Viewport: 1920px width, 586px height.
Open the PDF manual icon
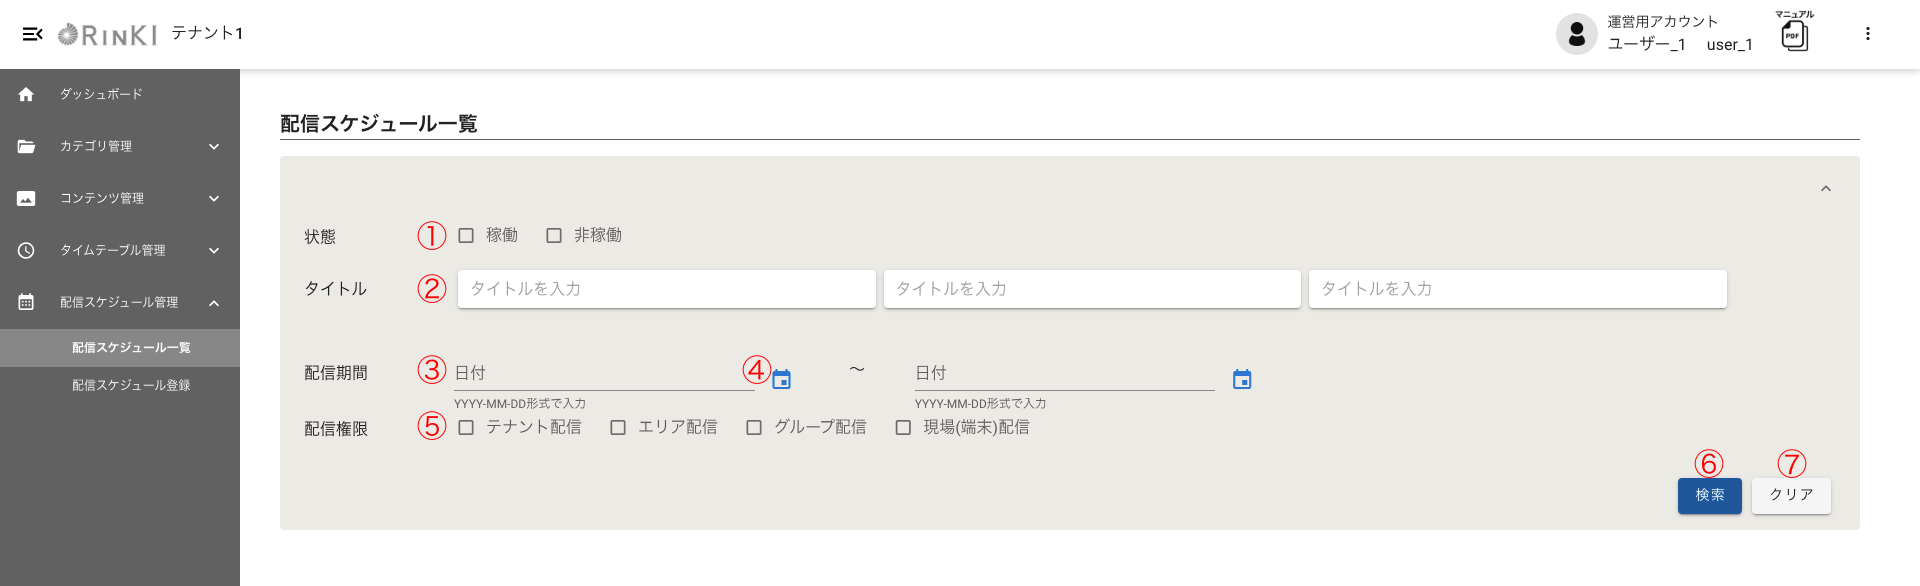tap(1794, 36)
